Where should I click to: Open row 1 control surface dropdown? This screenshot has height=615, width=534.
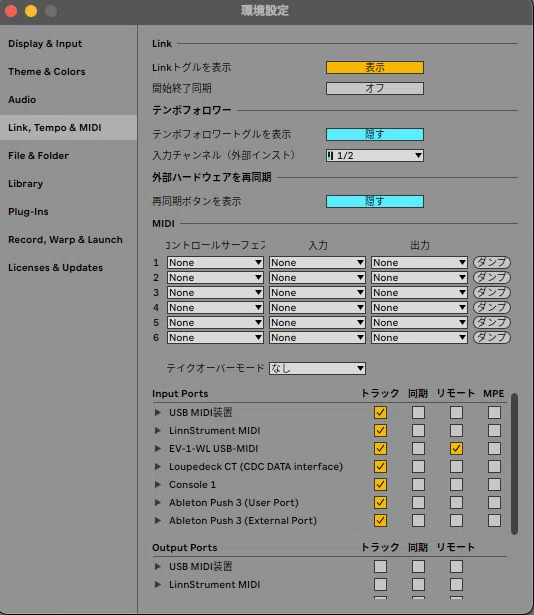coord(215,262)
